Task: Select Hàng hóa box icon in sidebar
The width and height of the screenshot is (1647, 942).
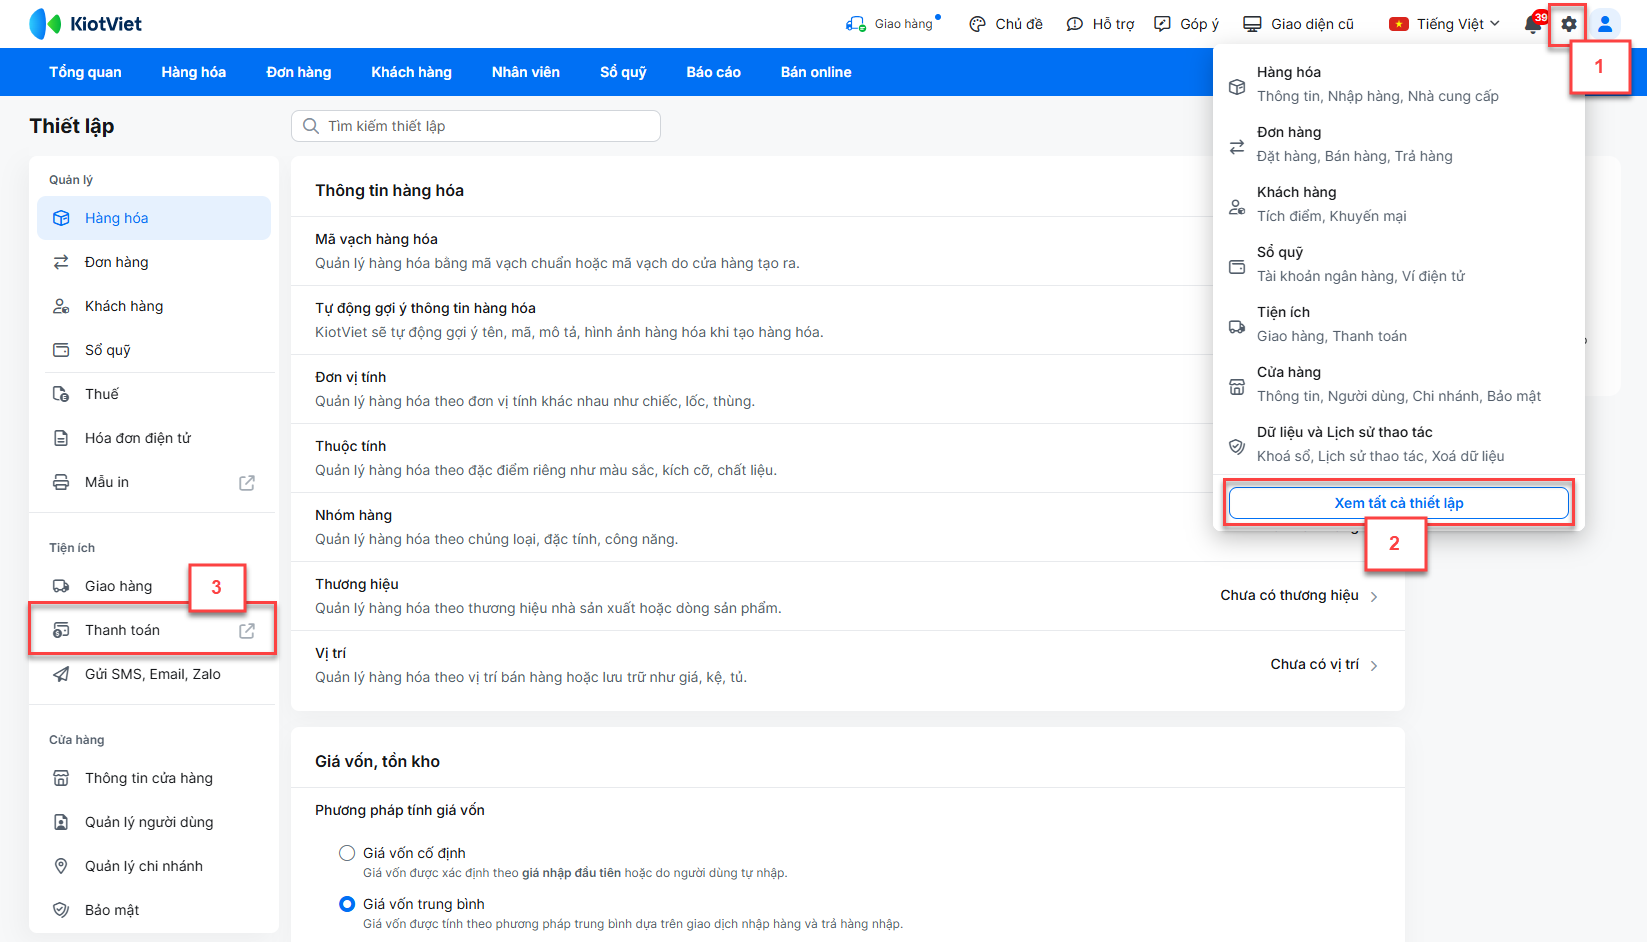Action: 61,218
